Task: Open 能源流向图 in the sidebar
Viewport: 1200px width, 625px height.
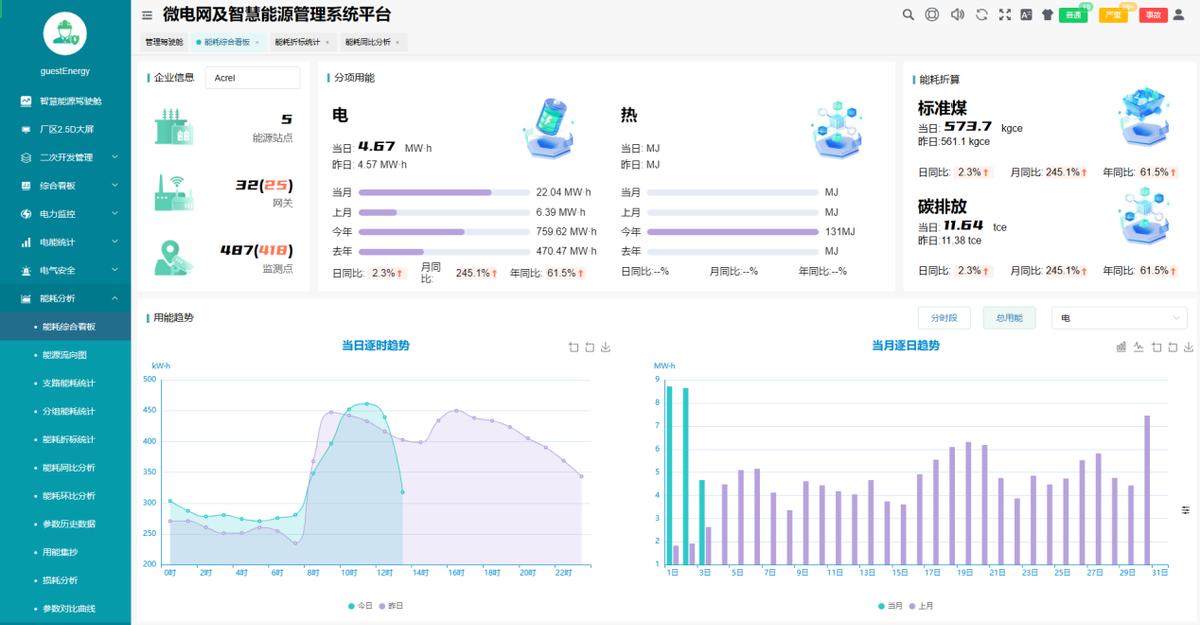Action: (x=65, y=354)
